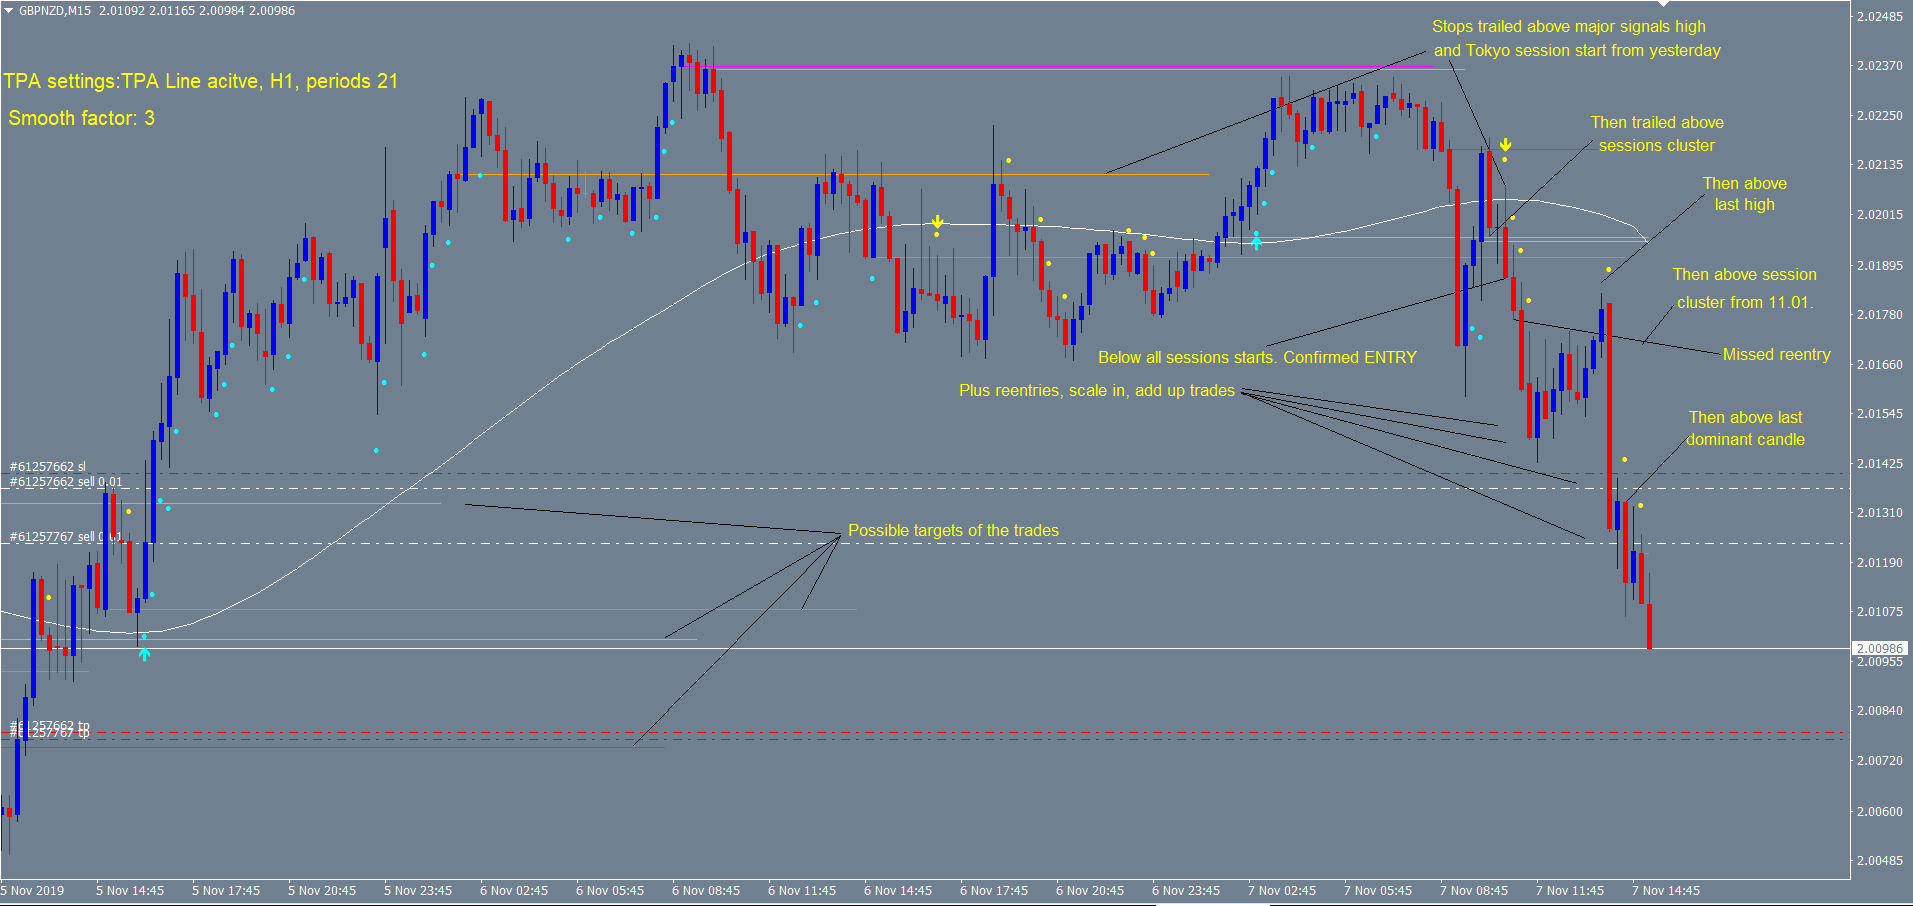This screenshot has width=1913, height=906.
Task: Click the '5 Nov 23:45' time axis label
Action: click(x=418, y=891)
